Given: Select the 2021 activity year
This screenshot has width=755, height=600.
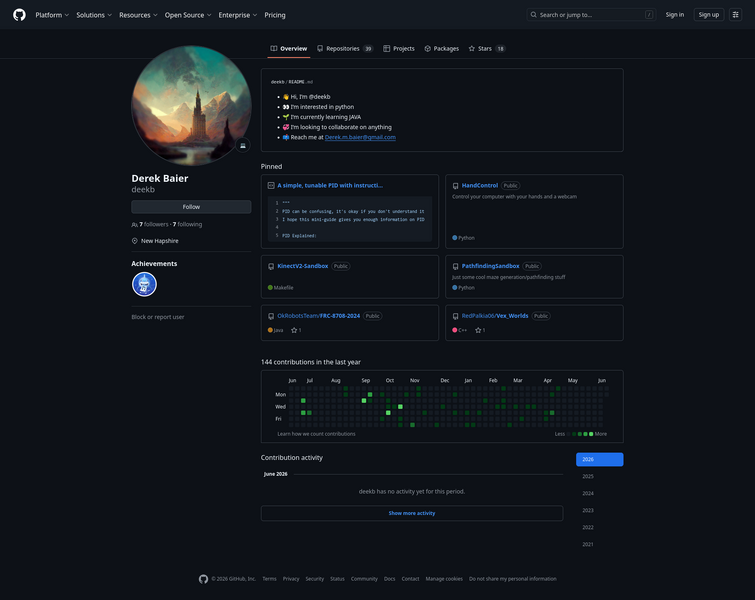Looking at the screenshot, I should click(599, 544).
